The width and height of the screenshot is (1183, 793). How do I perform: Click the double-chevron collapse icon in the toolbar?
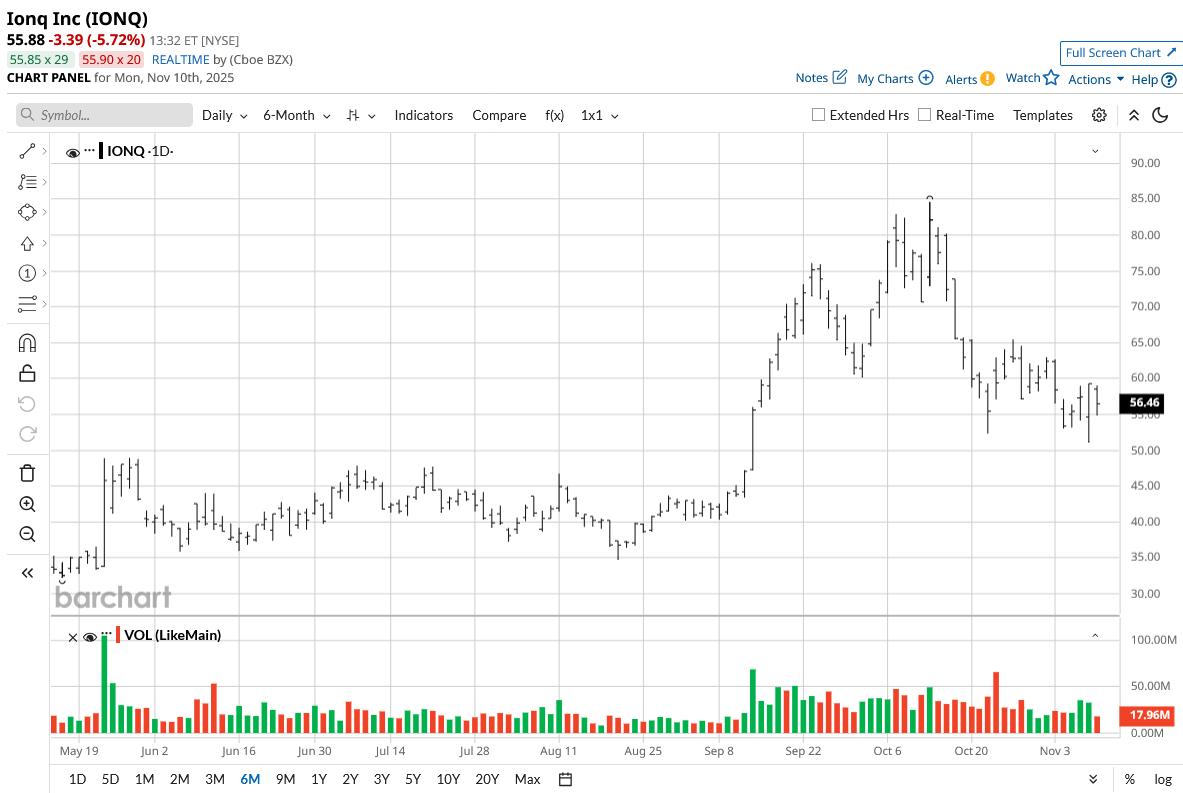click(1133, 115)
